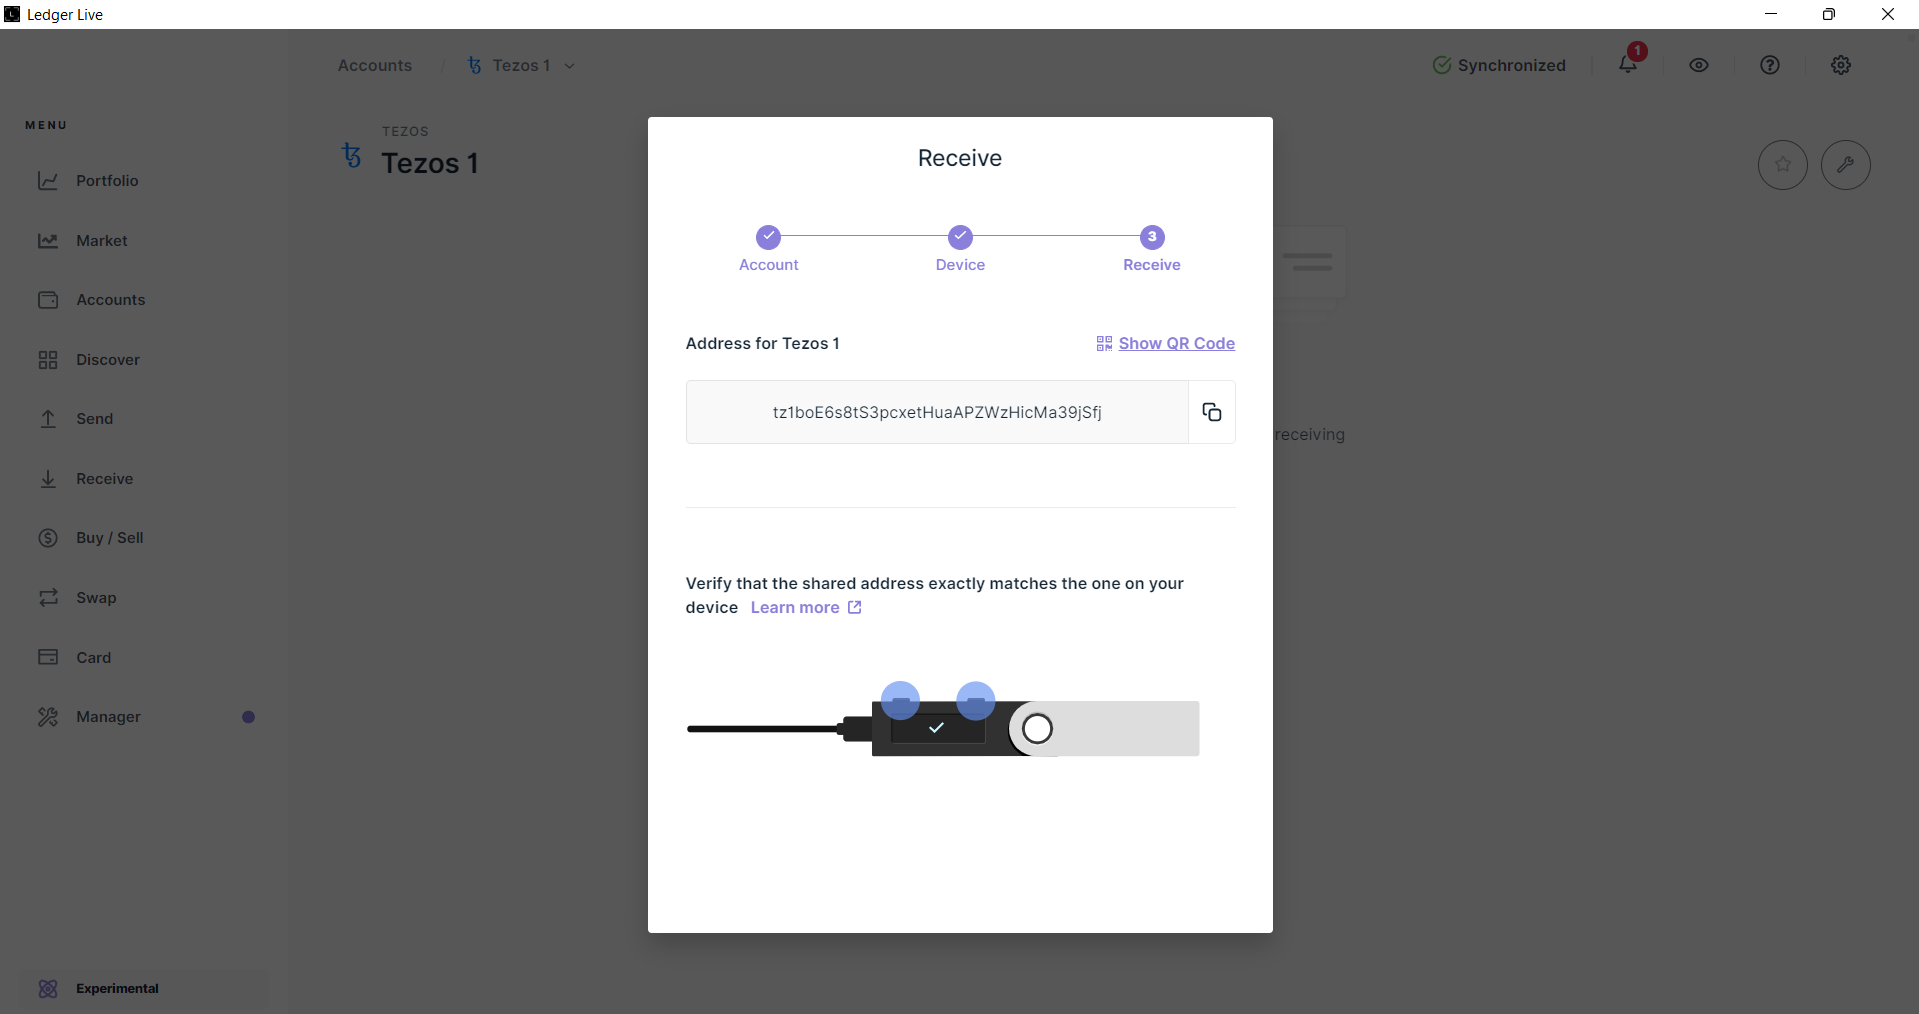
Task: Maximize the Ledger Live window
Action: (1829, 14)
